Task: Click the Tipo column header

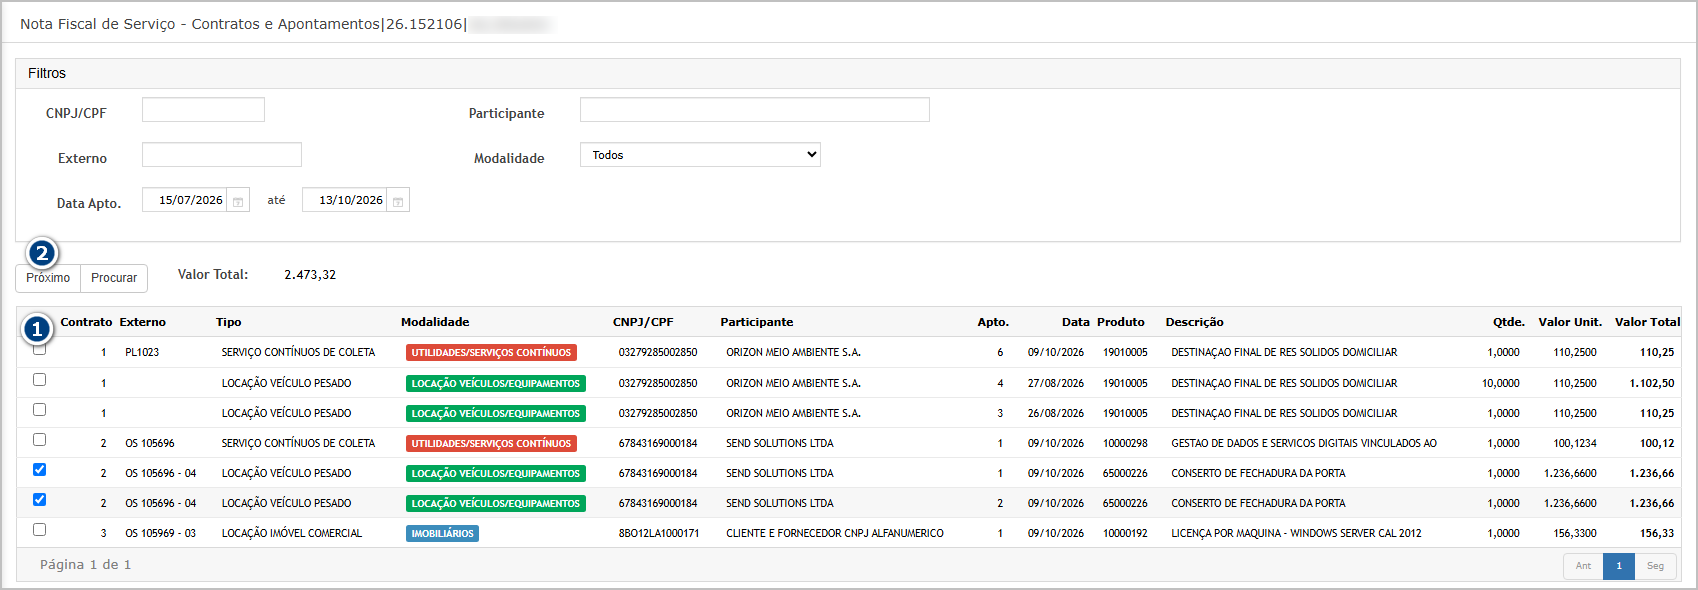Action: (x=229, y=322)
